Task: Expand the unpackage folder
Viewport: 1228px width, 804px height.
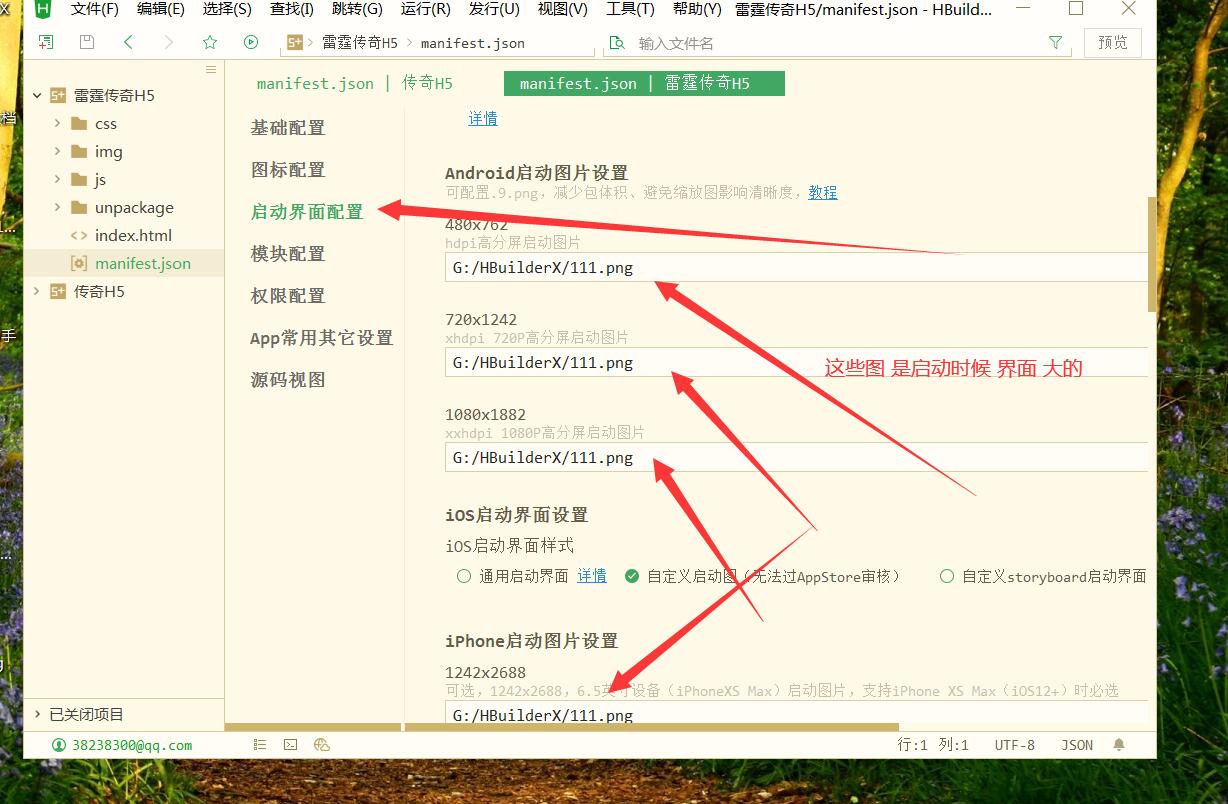Action: point(58,208)
